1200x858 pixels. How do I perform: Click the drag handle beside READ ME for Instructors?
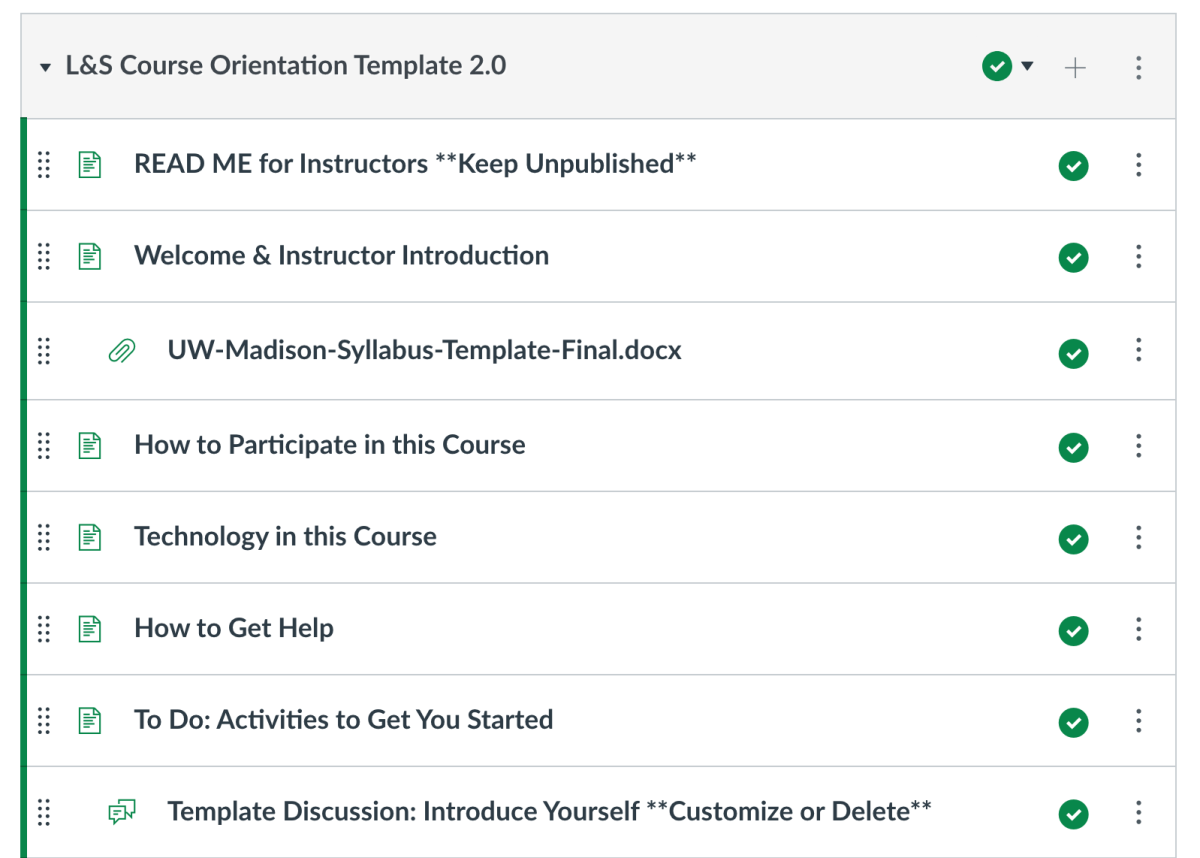click(43, 165)
